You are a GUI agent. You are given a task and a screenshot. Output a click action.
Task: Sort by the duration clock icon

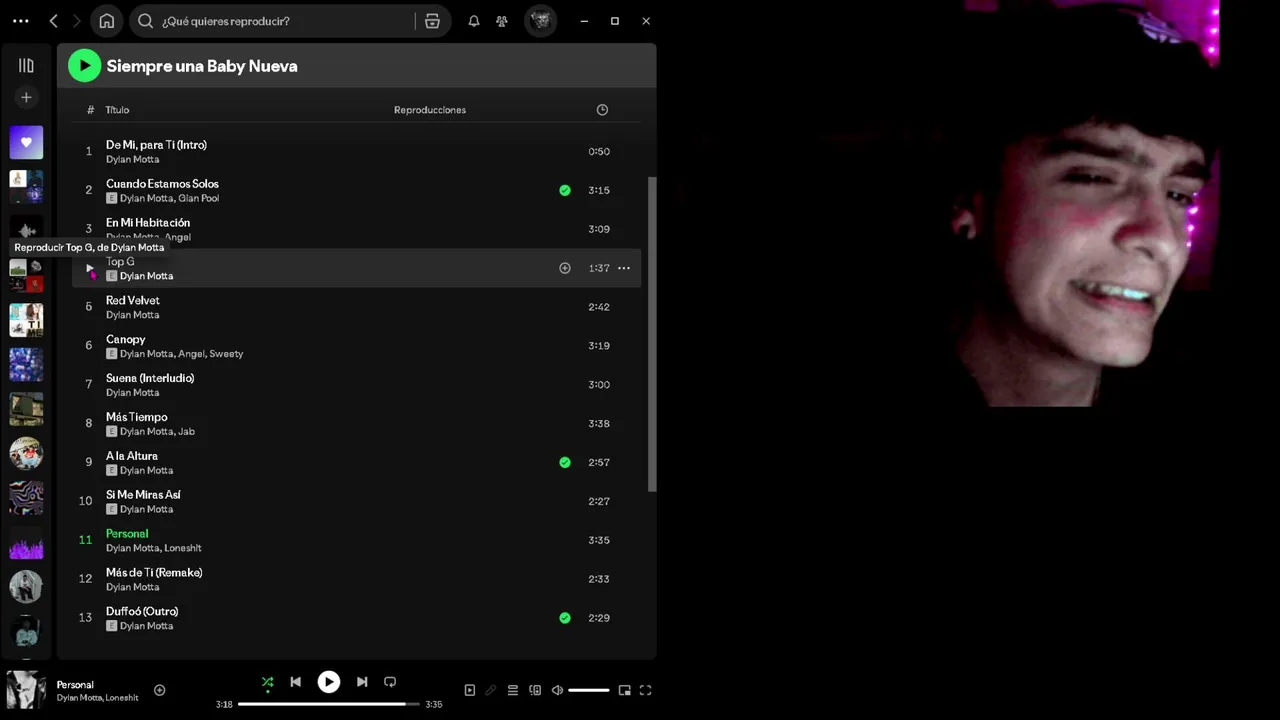602,110
